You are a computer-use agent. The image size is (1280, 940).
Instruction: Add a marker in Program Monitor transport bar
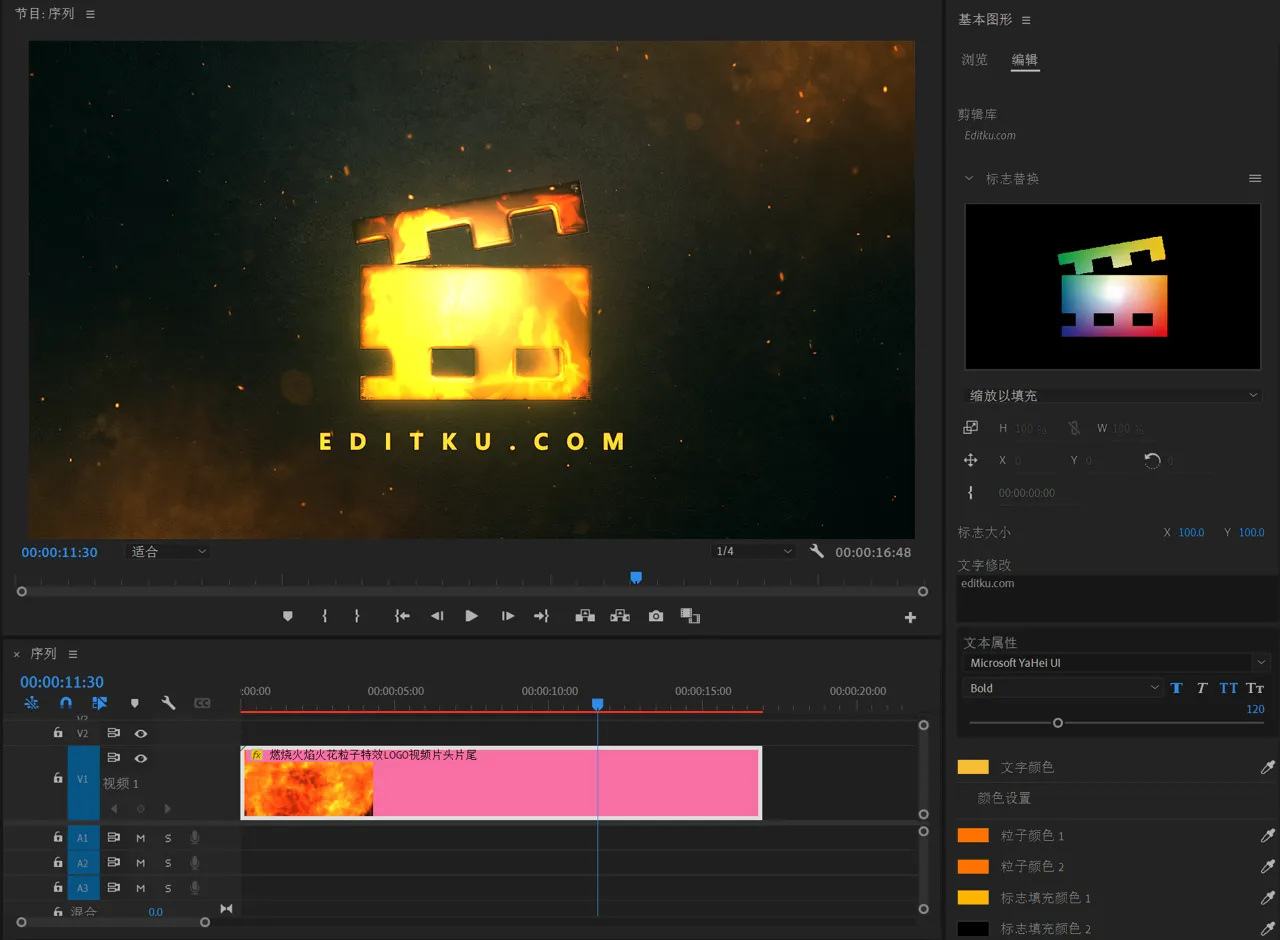point(288,617)
